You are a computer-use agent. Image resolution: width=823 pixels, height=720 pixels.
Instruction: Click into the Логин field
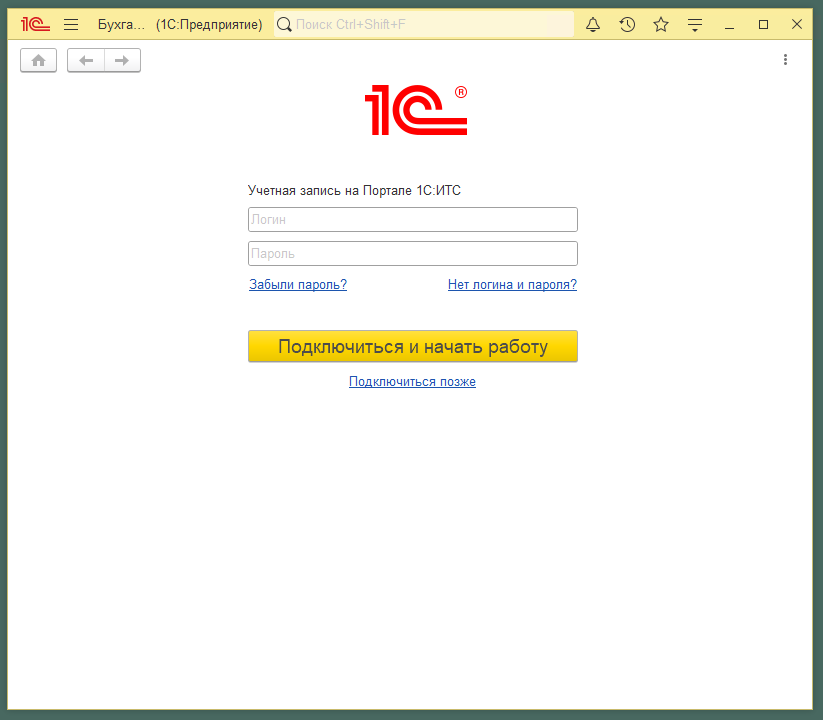click(413, 219)
